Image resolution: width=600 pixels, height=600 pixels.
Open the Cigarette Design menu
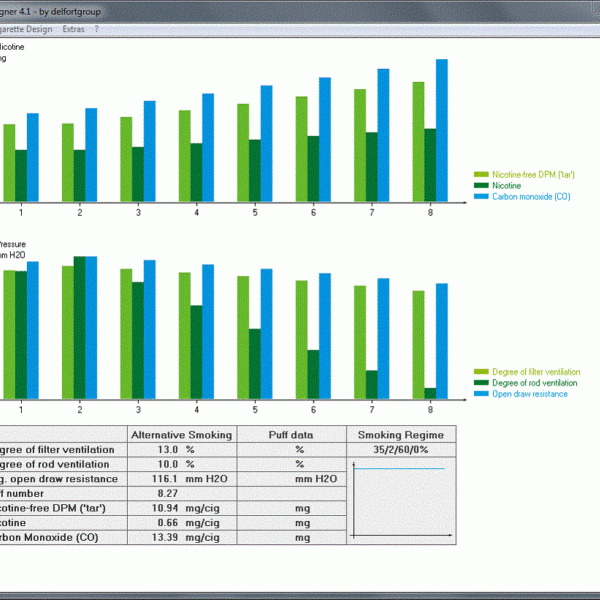pos(26,29)
